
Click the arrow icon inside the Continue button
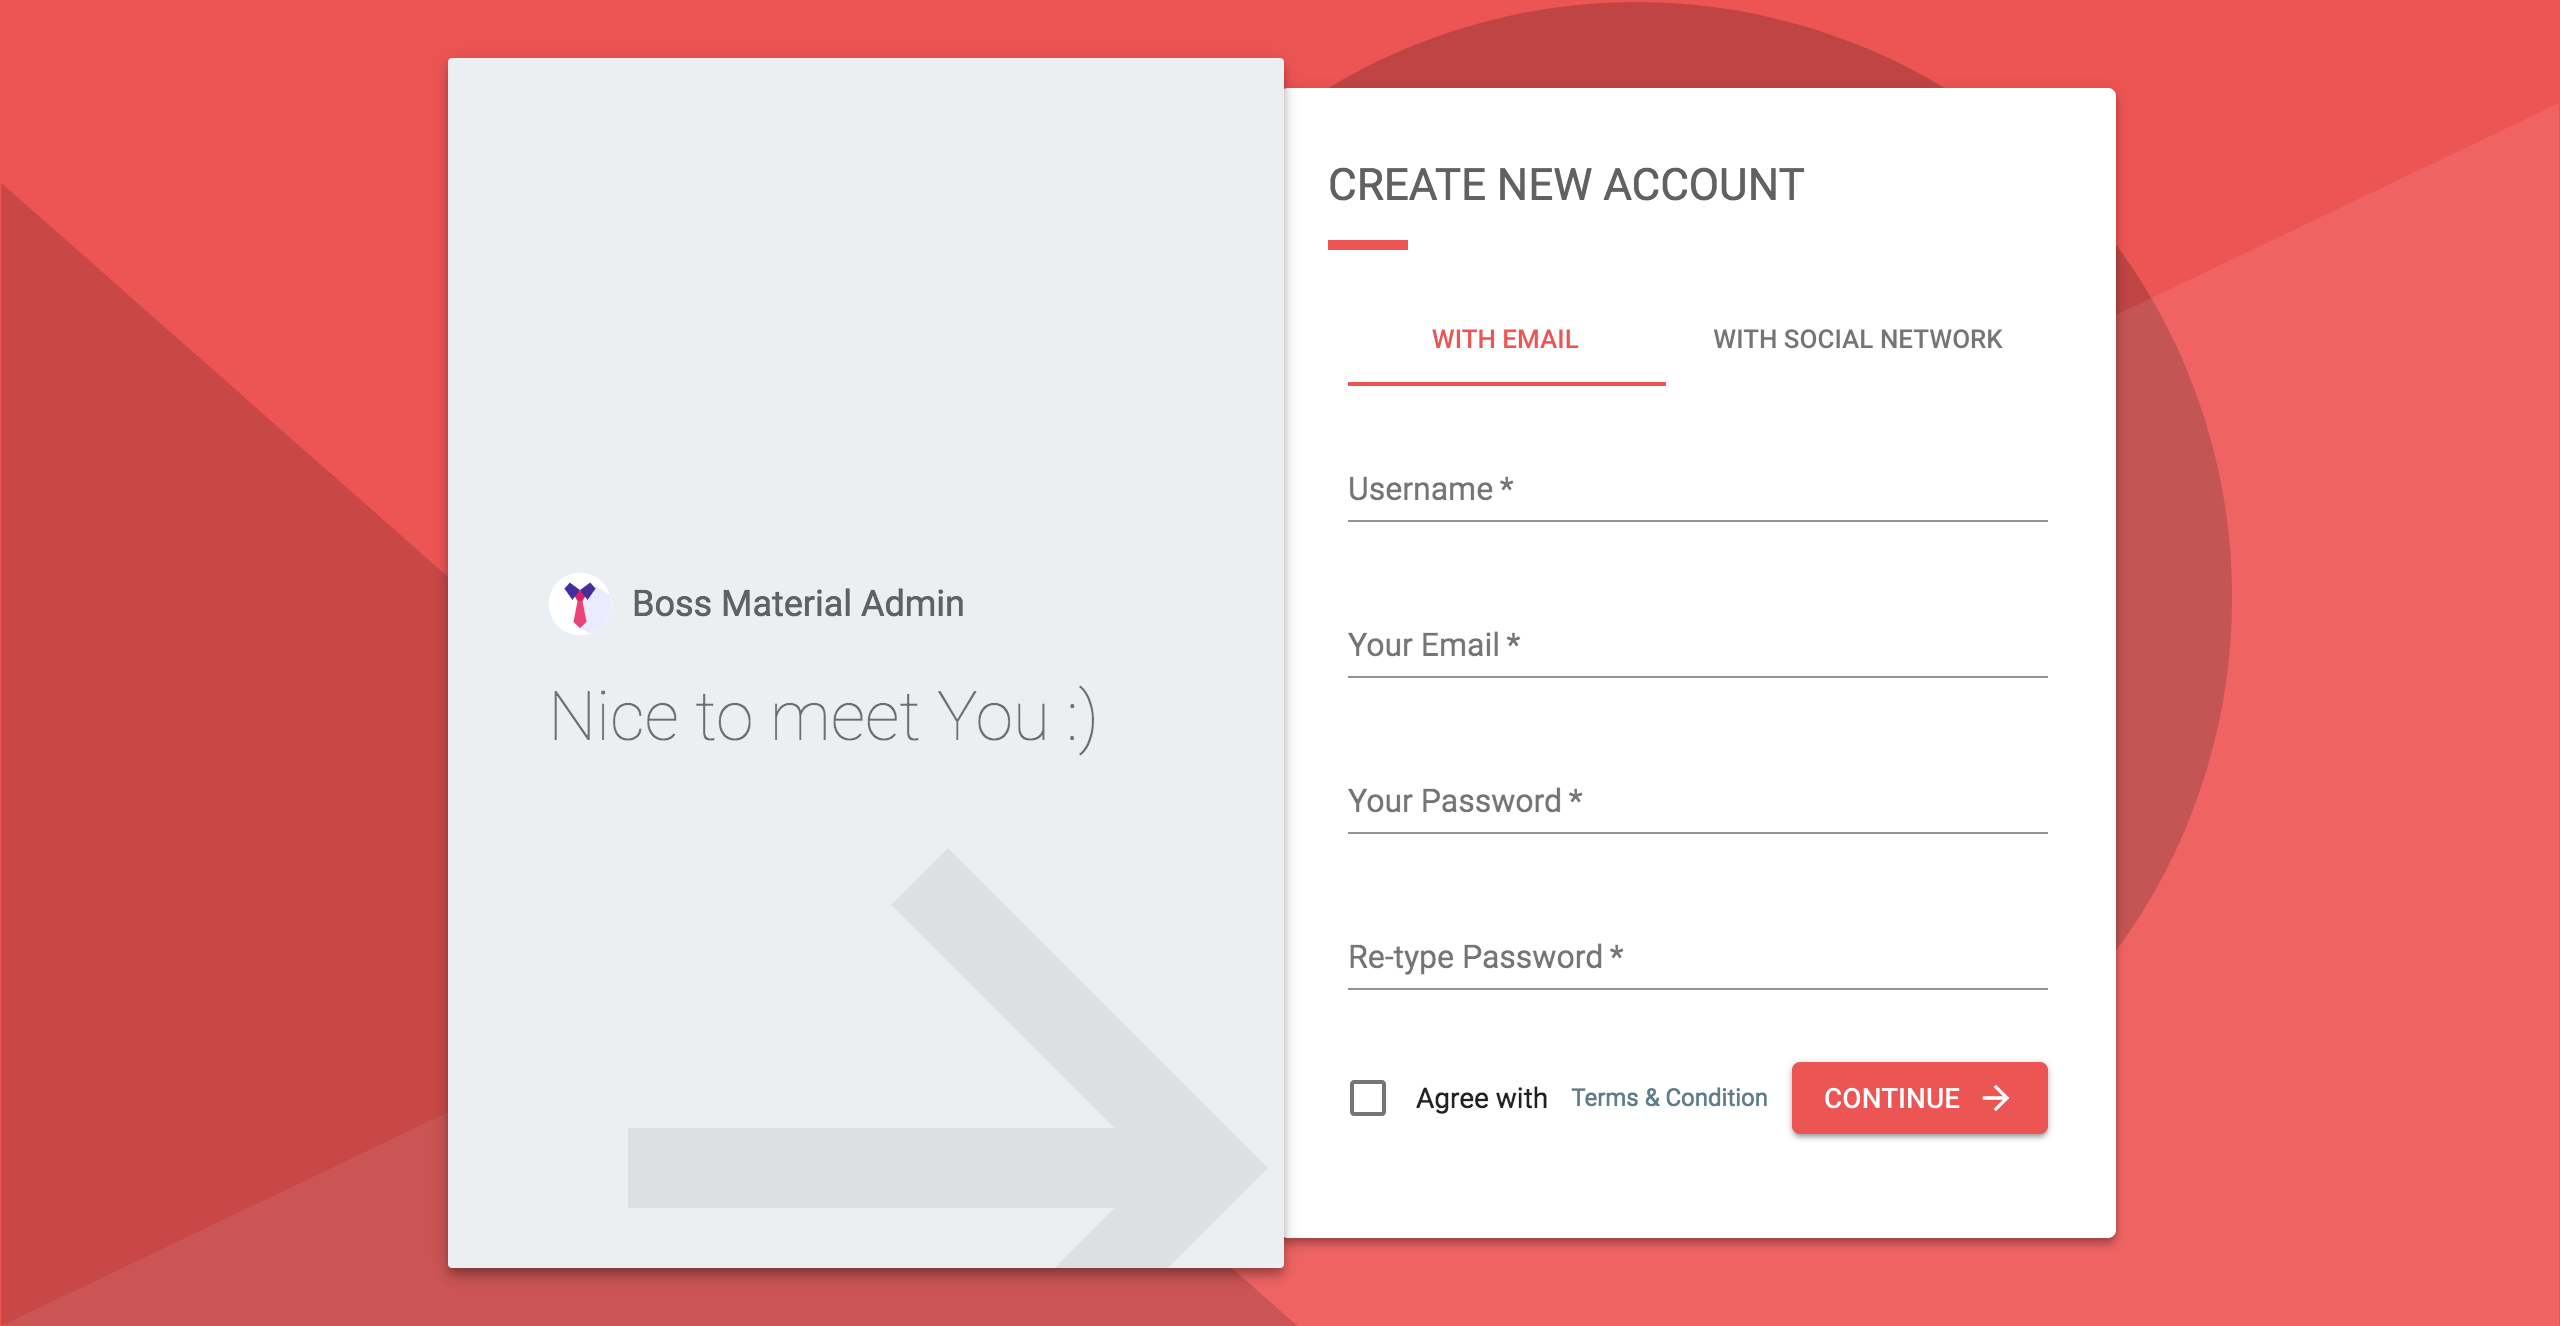1996,1098
